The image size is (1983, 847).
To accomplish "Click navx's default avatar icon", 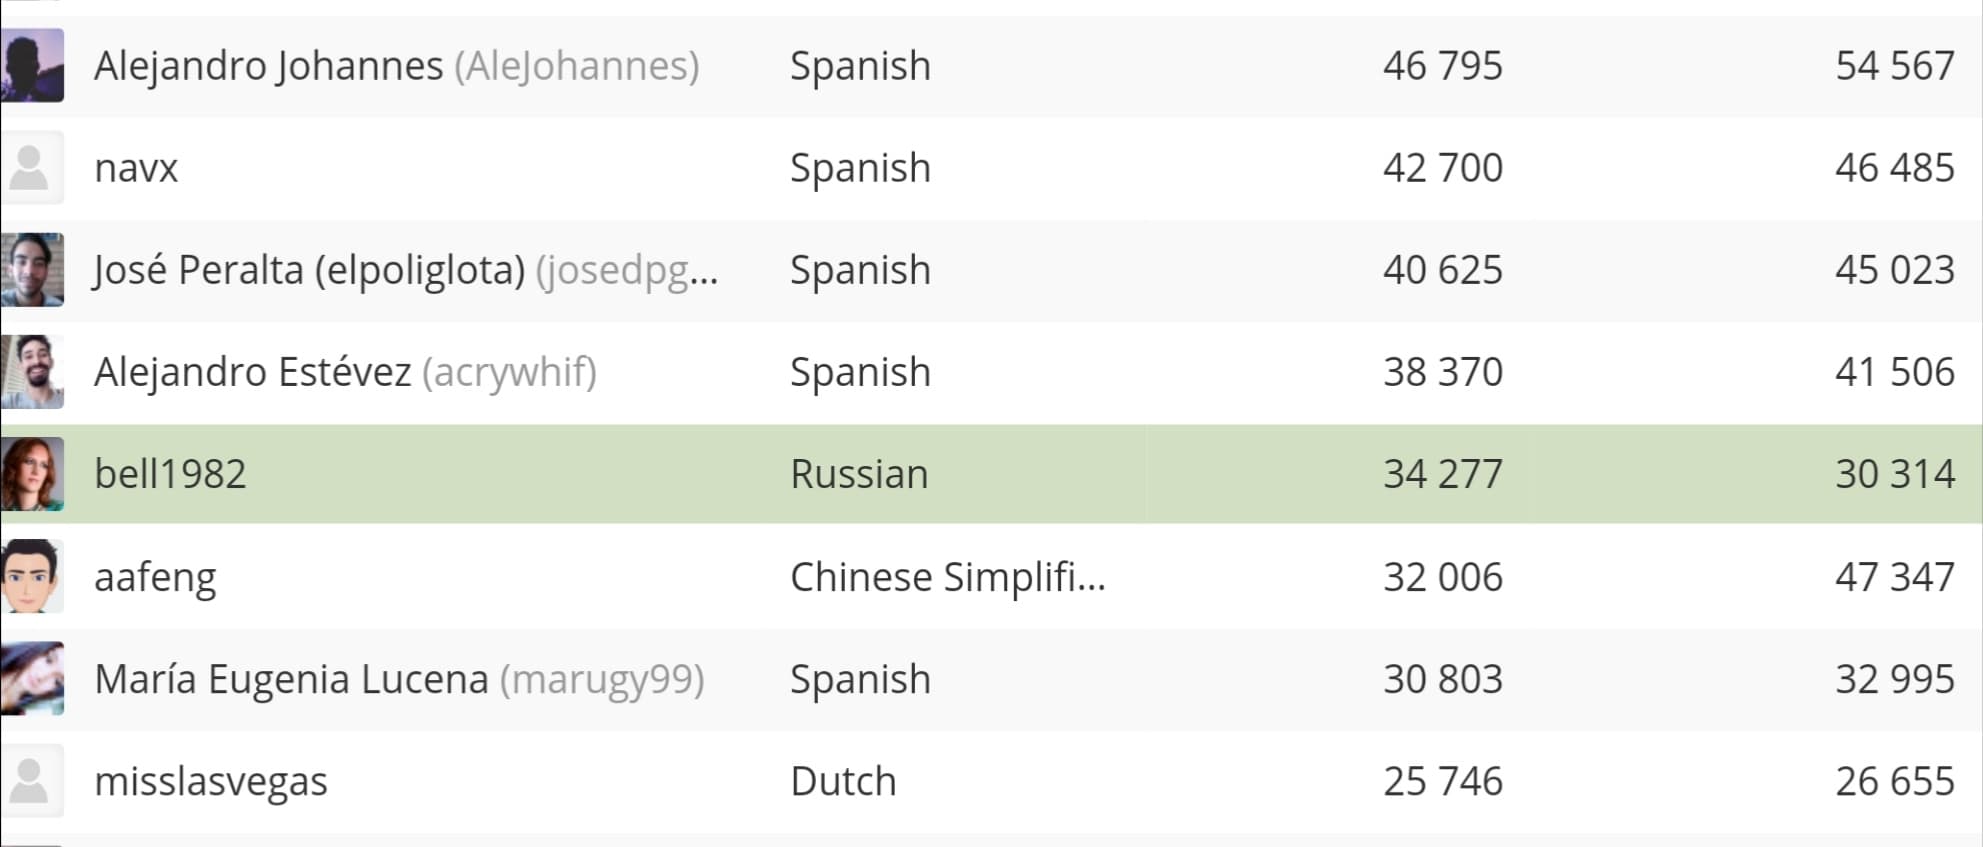I will [x=32, y=168].
